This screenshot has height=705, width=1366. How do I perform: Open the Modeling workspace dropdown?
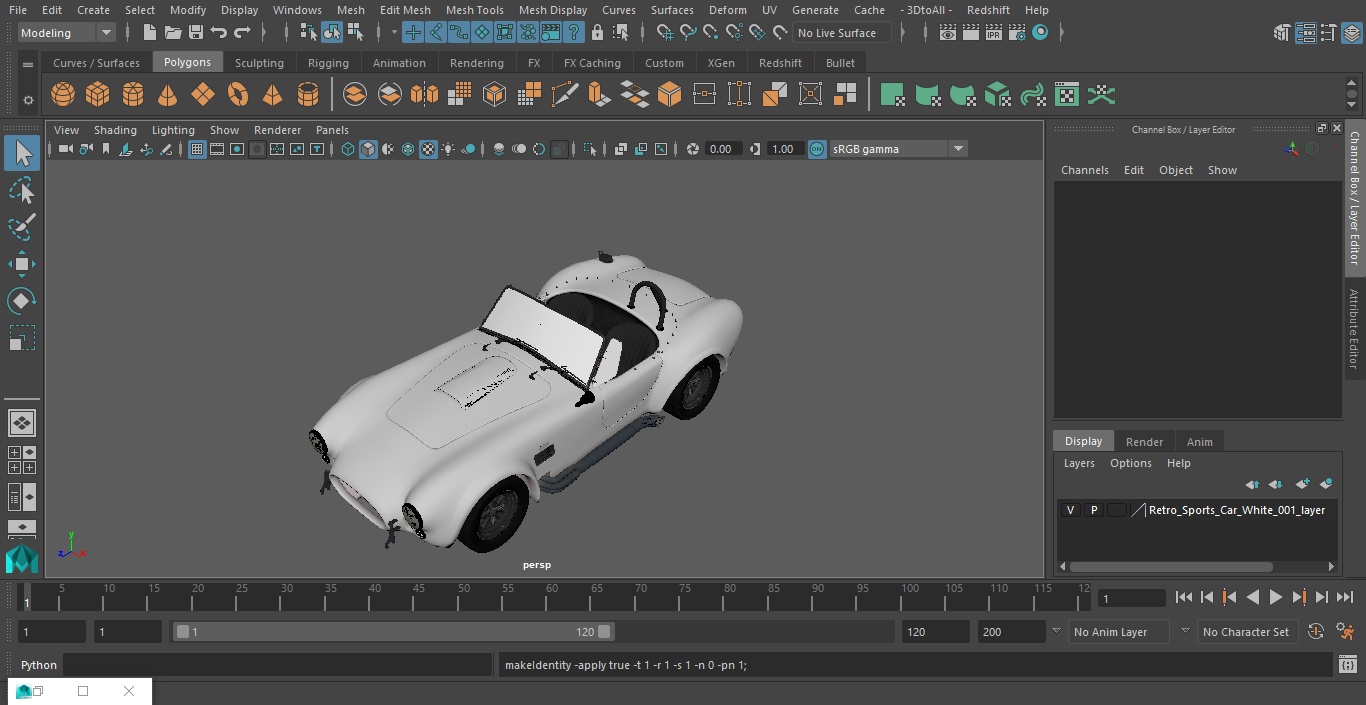click(67, 33)
